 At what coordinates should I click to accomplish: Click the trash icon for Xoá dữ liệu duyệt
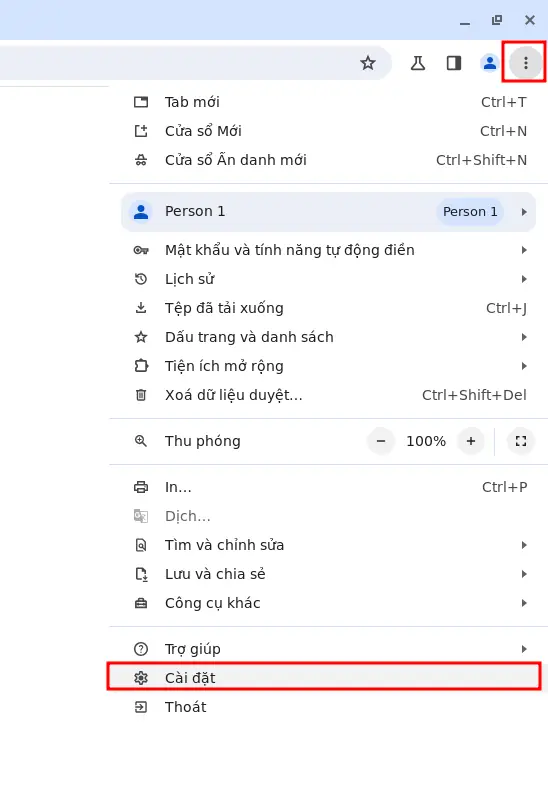point(141,395)
